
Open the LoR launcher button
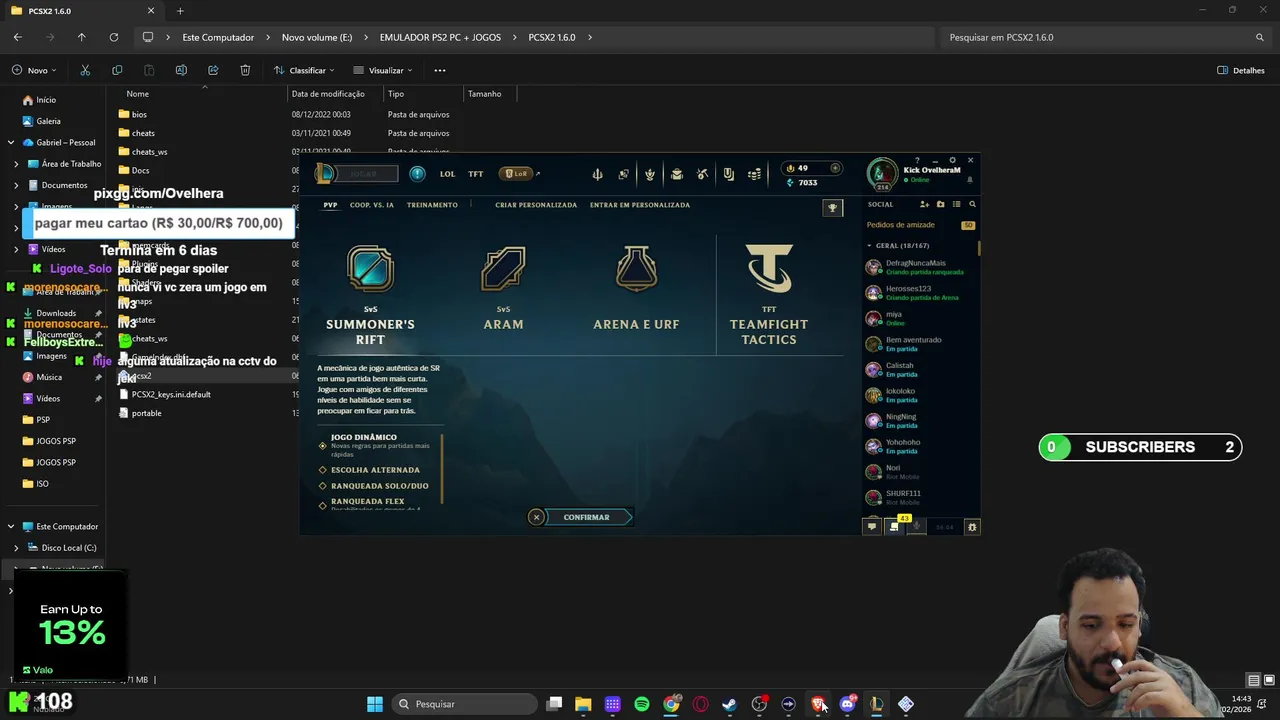click(516, 174)
